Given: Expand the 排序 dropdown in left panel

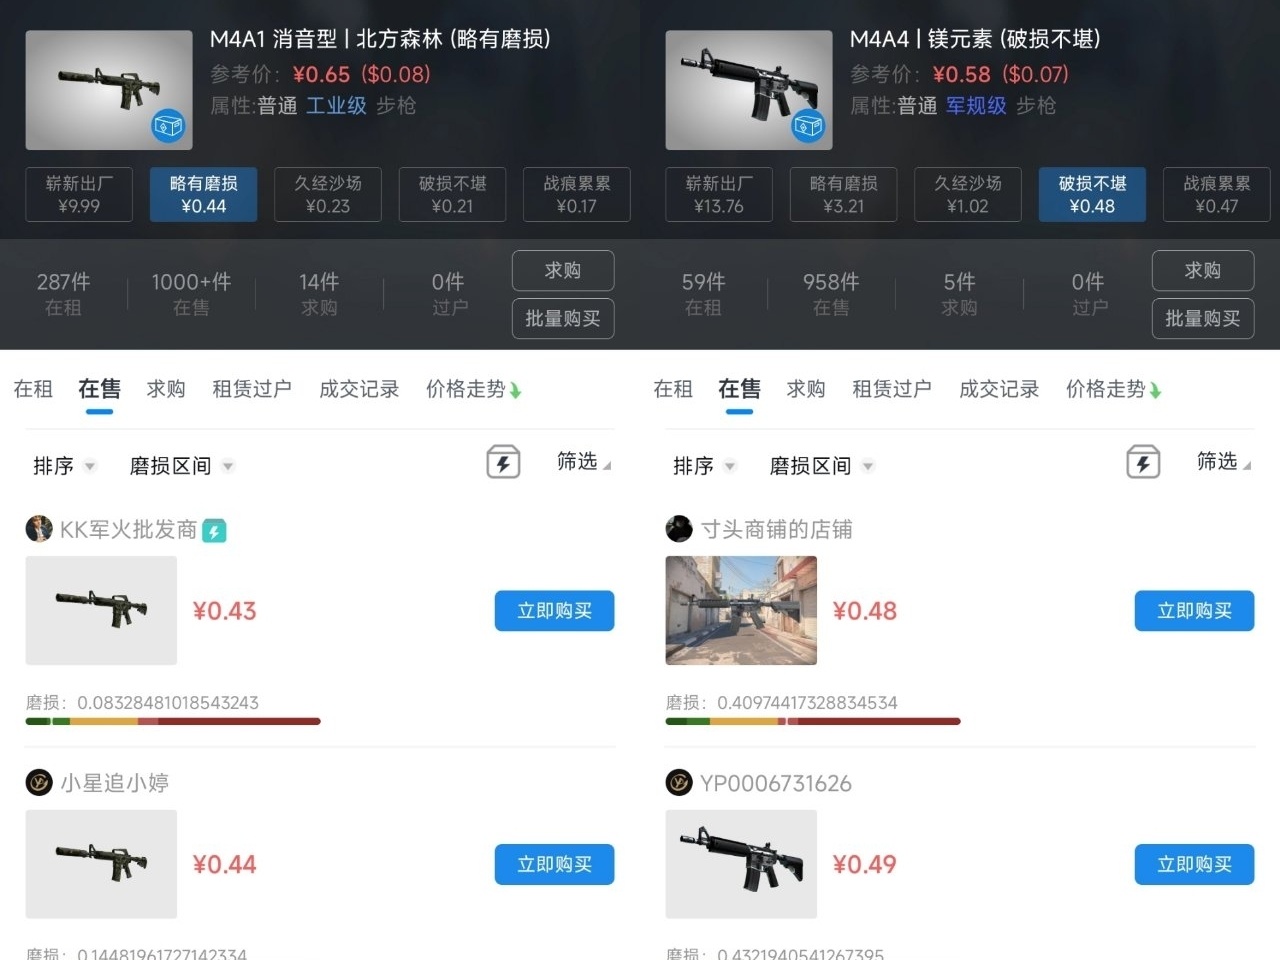Looking at the screenshot, I should [x=64, y=466].
